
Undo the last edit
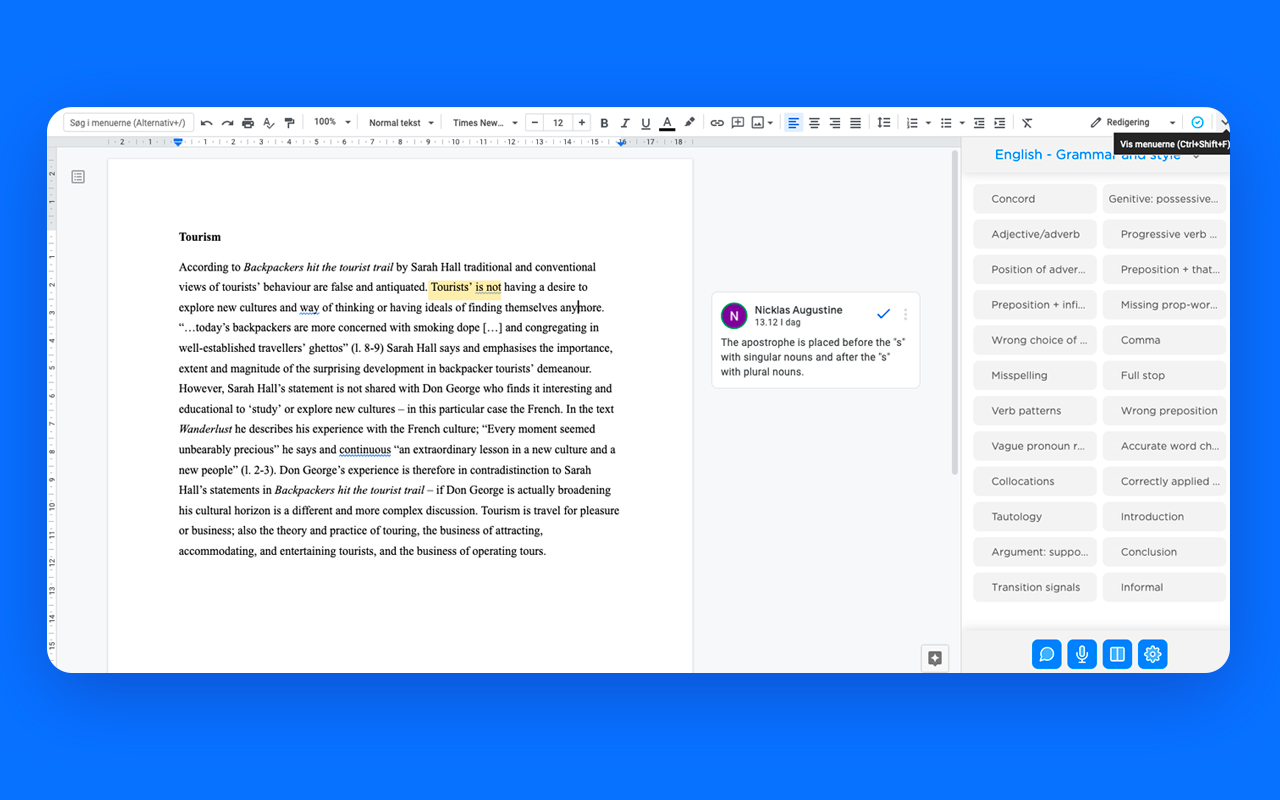(207, 123)
